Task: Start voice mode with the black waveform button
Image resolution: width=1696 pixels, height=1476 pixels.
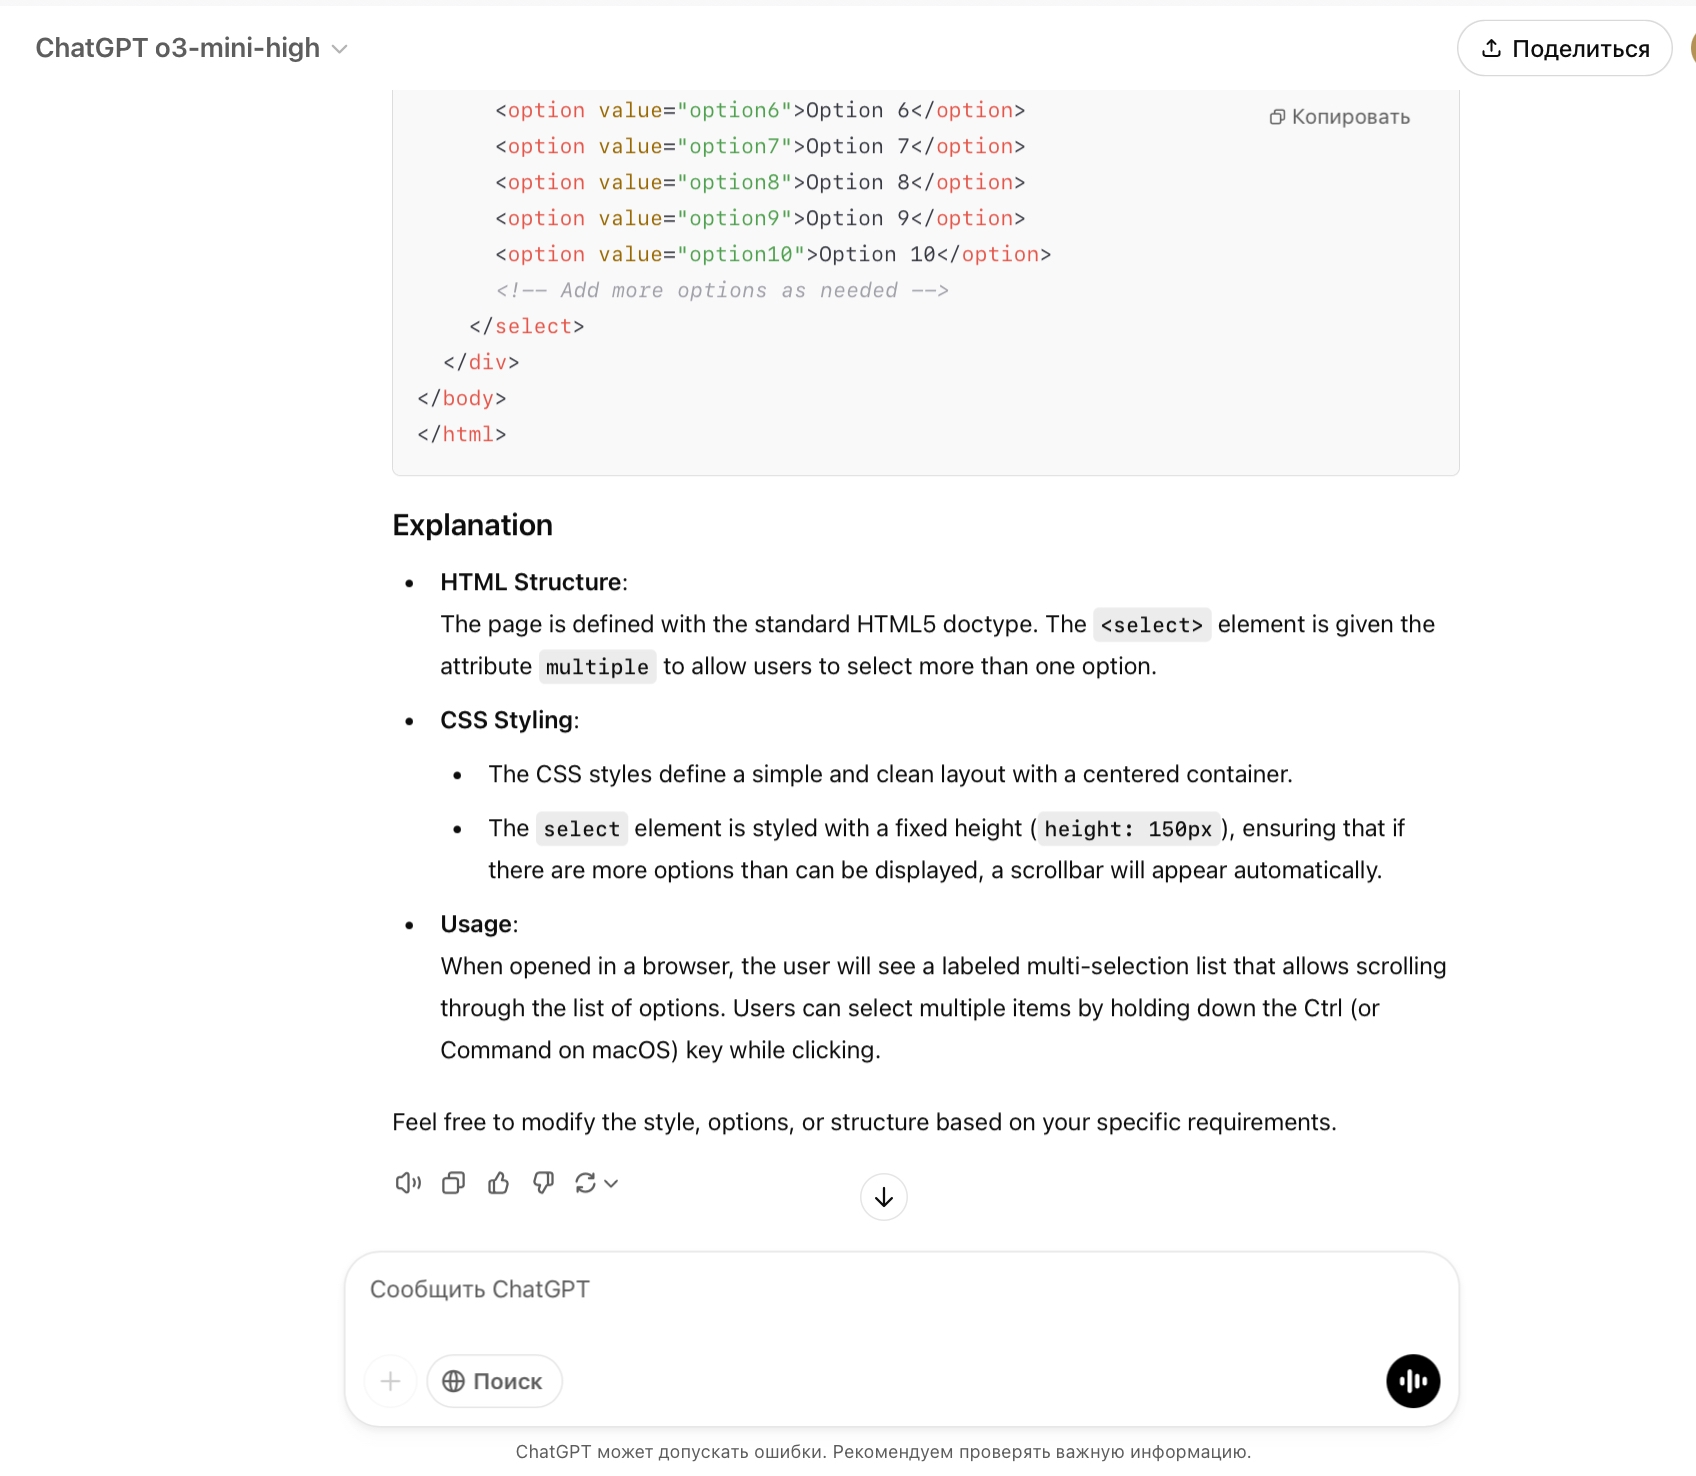Action: pyautogui.click(x=1412, y=1381)
